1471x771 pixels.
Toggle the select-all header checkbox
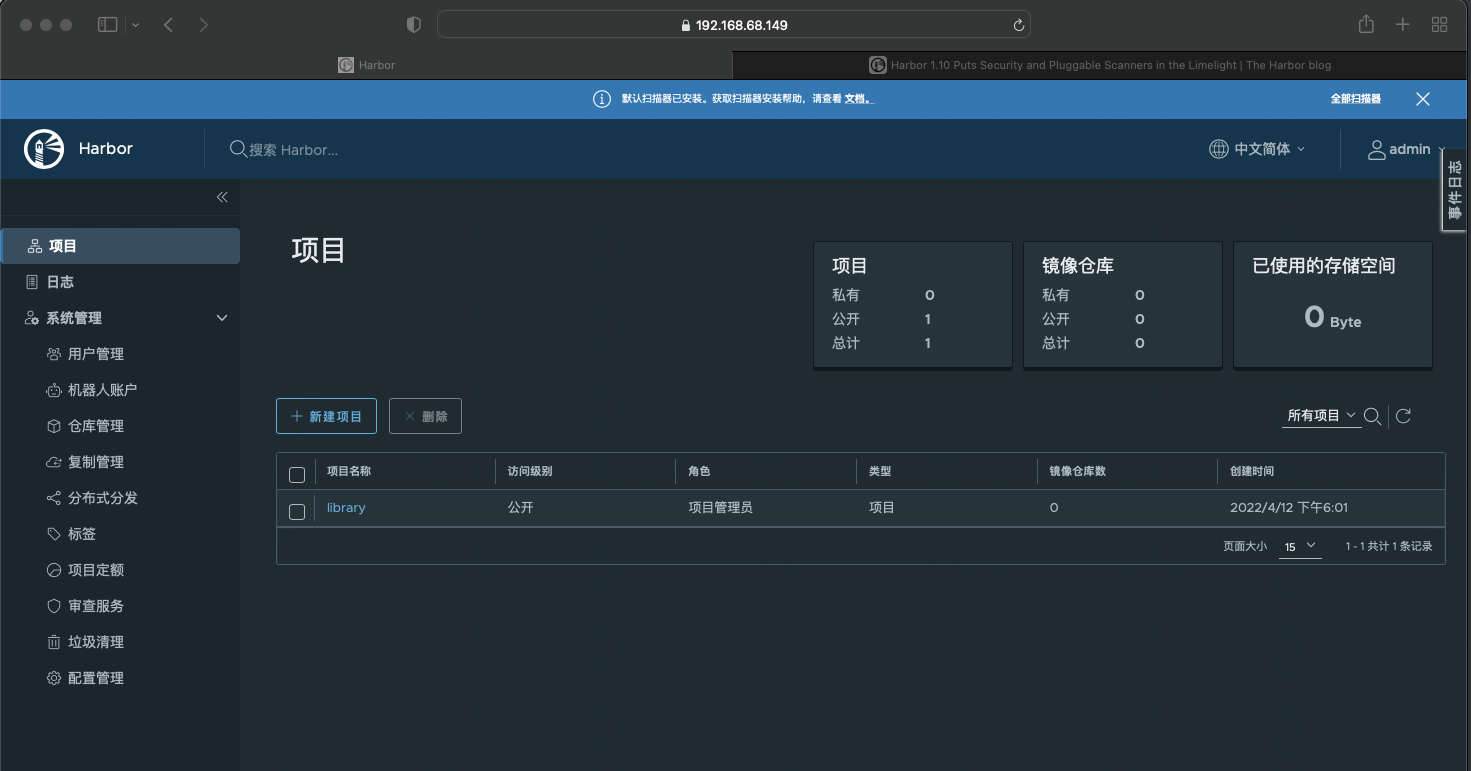[x=297, y=475]
